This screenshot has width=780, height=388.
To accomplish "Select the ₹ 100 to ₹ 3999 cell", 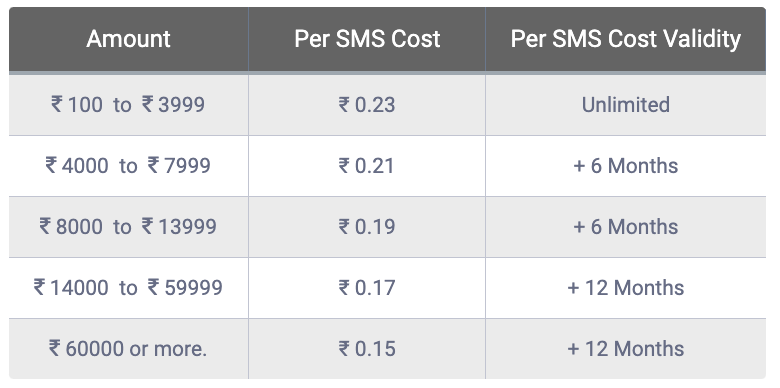I will point(128,105).
